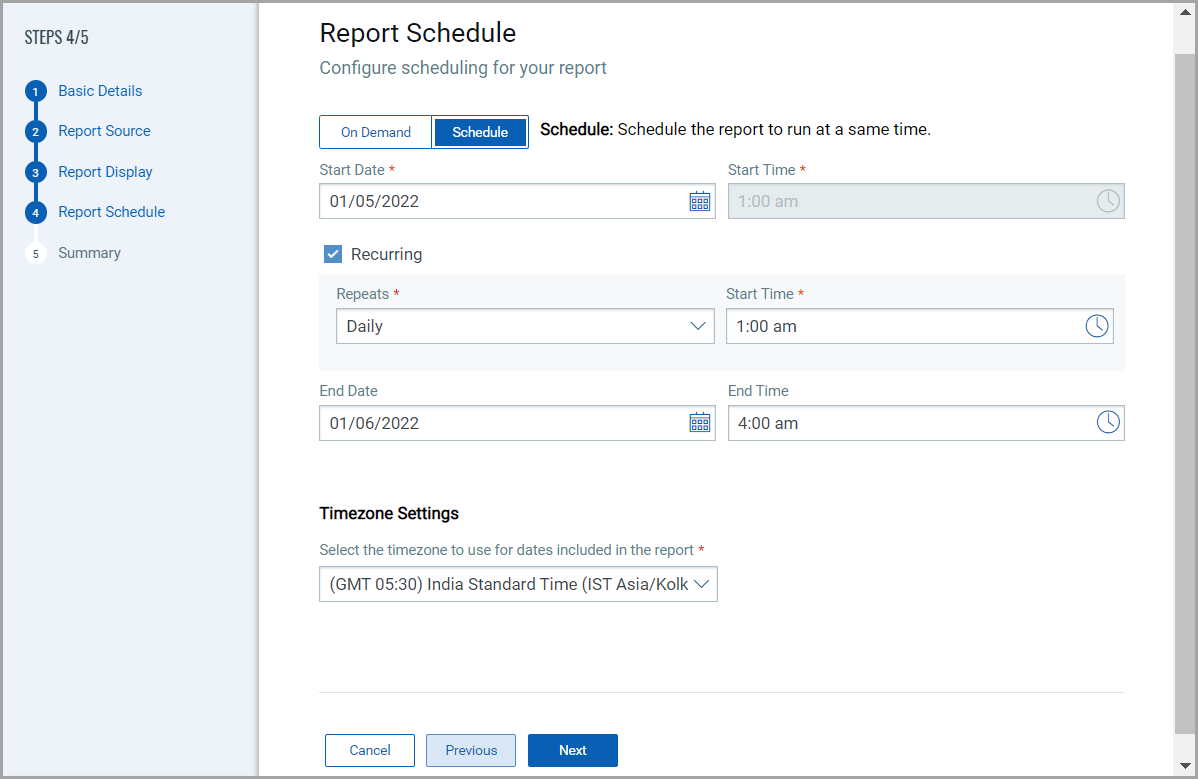
Task: Click step 3 circle in steps list
Action: (36, 173)
